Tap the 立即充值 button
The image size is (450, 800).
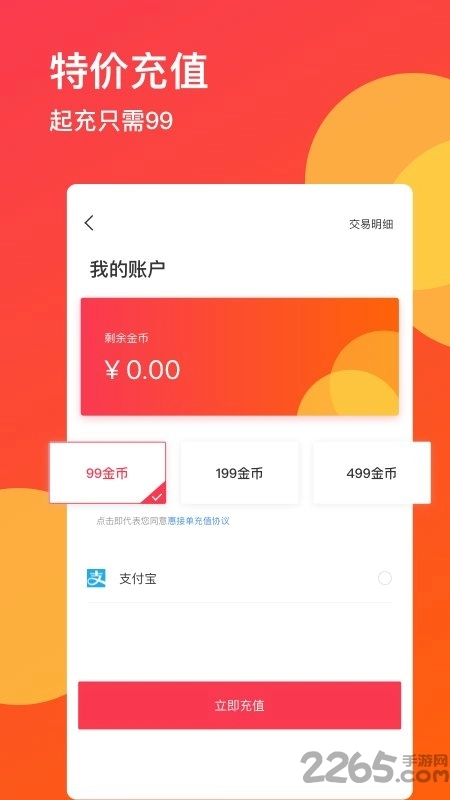(239, 705)
